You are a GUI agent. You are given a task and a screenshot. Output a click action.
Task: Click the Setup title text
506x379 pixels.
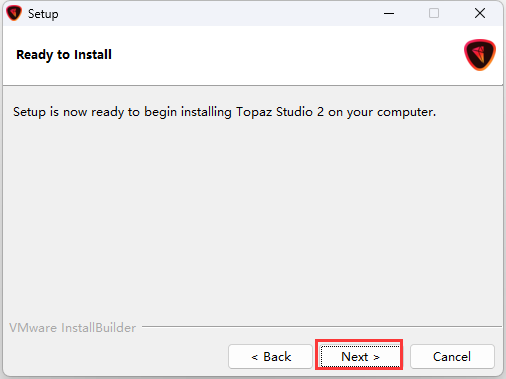tap(43, 14)
